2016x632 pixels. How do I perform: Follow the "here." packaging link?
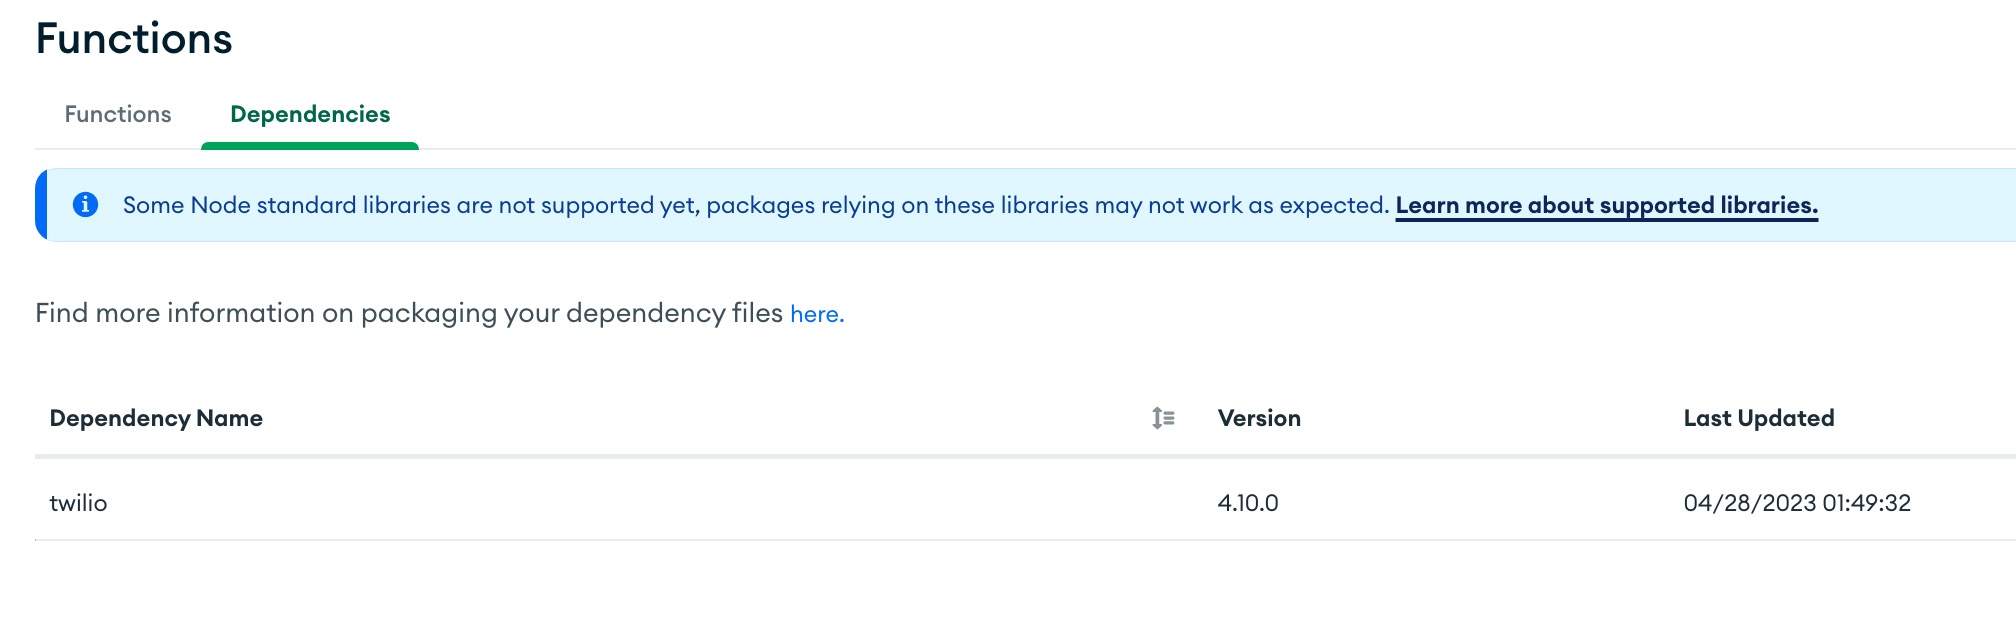[x=817, y=314]
